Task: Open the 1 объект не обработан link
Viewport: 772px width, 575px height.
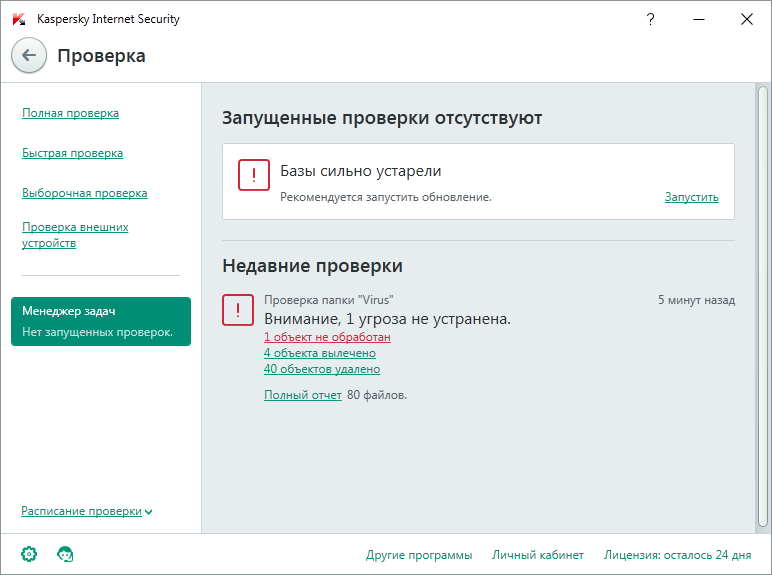Action: [x=327, y=337]
